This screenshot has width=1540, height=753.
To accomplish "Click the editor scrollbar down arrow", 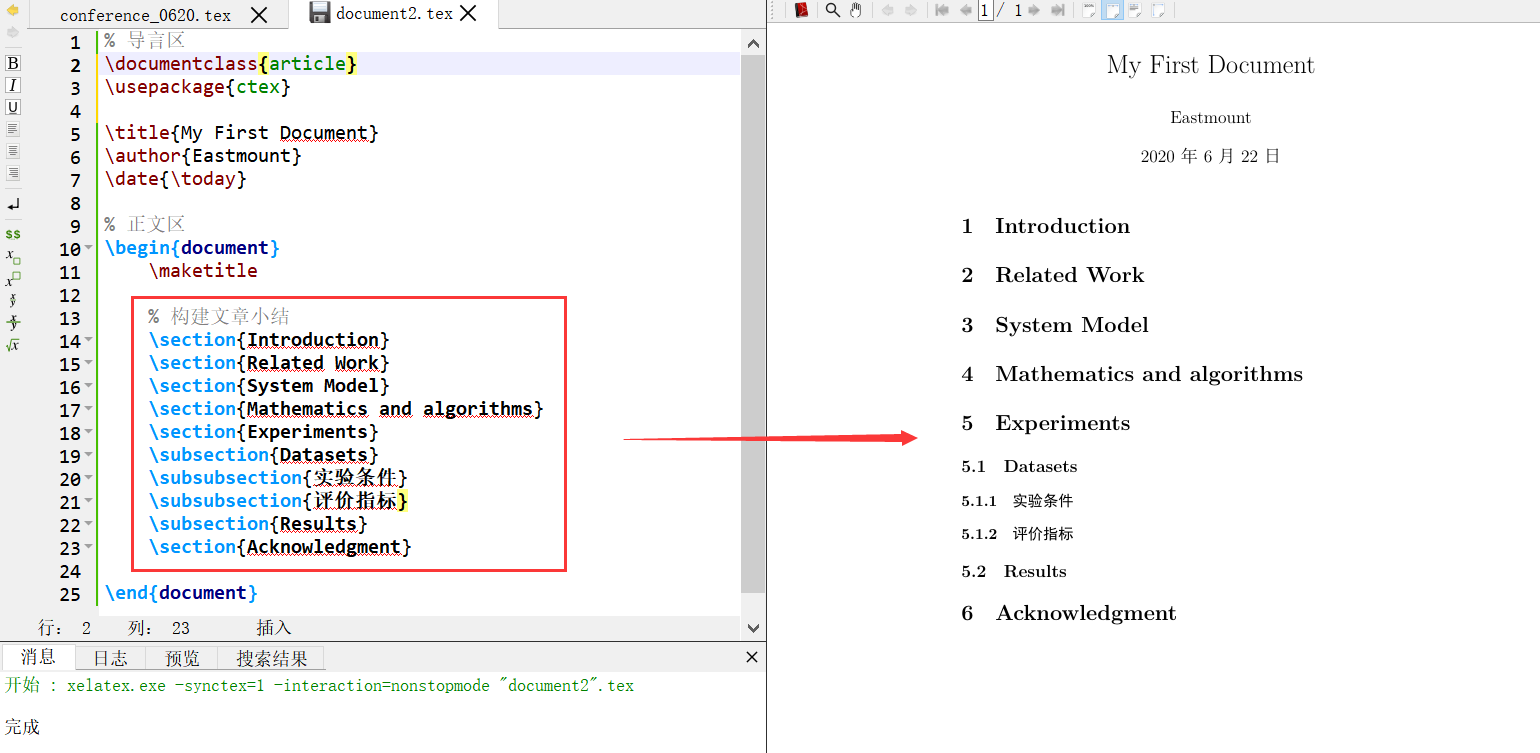I will click(753, 627).
